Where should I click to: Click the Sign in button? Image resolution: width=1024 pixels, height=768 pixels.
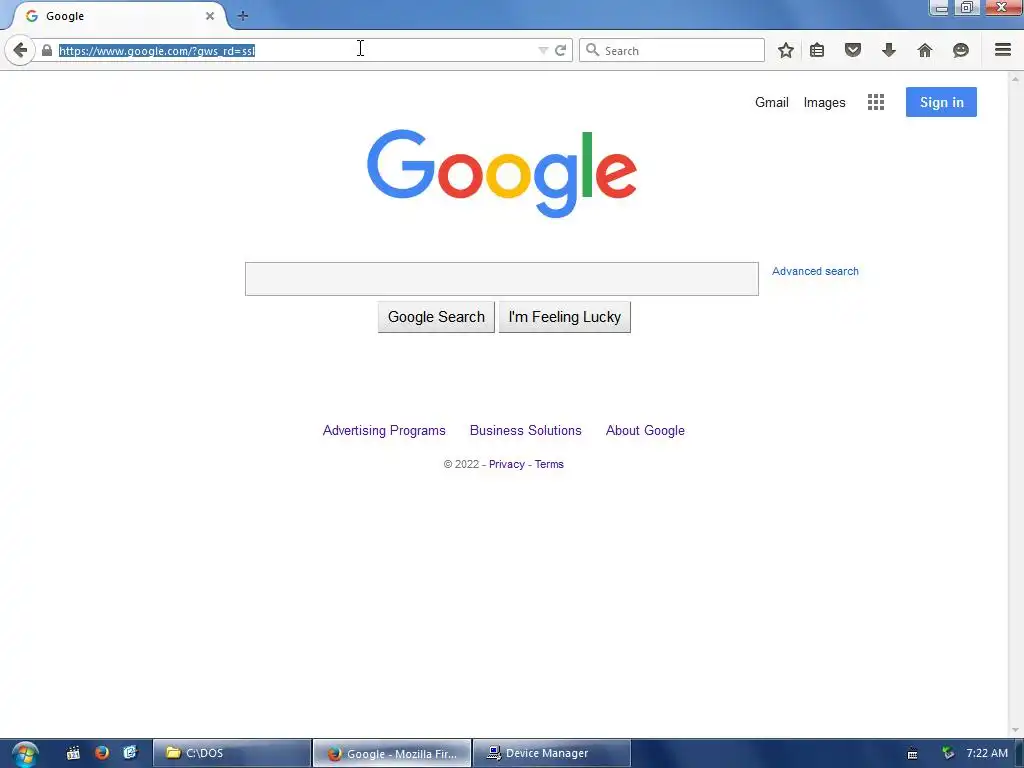tap(941, 102)
